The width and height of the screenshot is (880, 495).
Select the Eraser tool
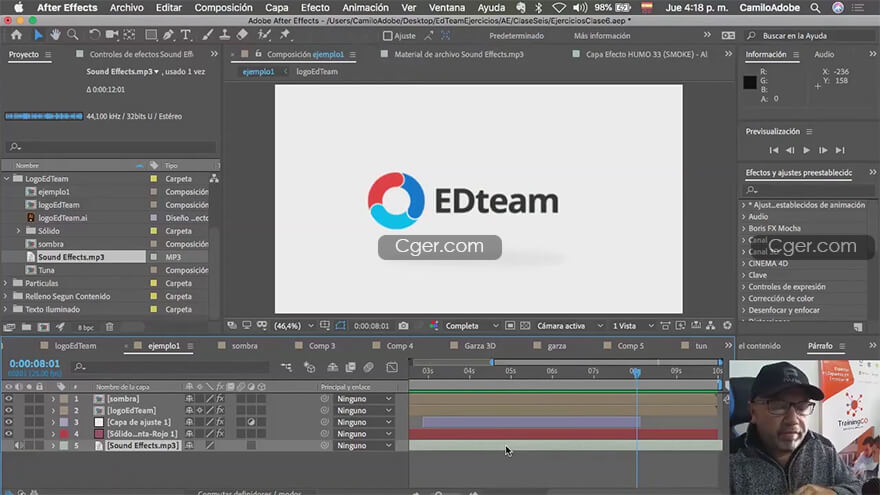pos(242,35)
